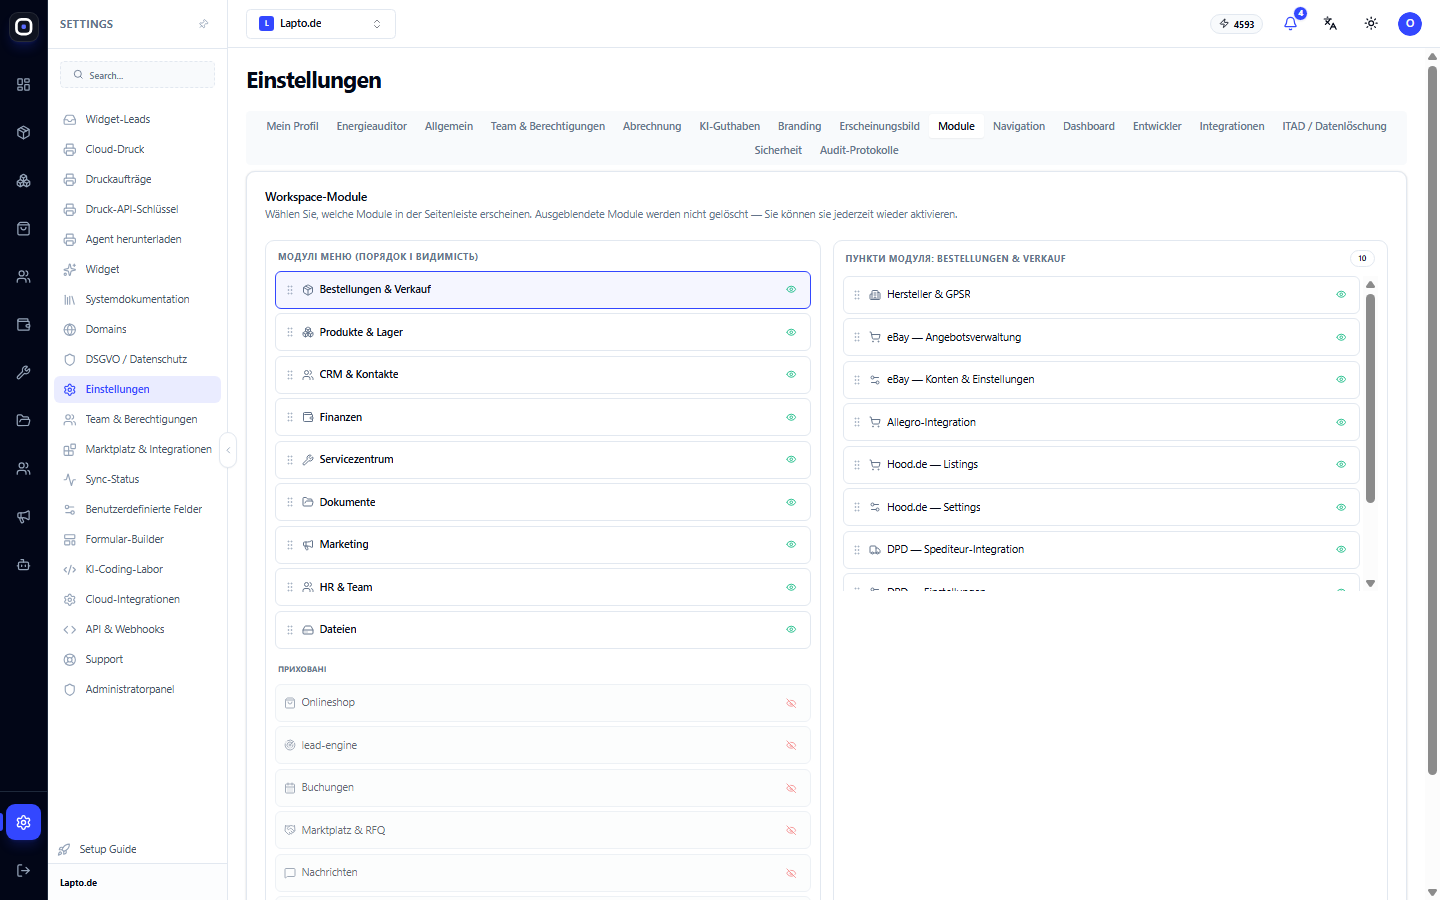Image resolution: width=1440 pixels, height=900 pixels.
Task: Open API & Webhooks in sidebar
Action: pos(138,630)
